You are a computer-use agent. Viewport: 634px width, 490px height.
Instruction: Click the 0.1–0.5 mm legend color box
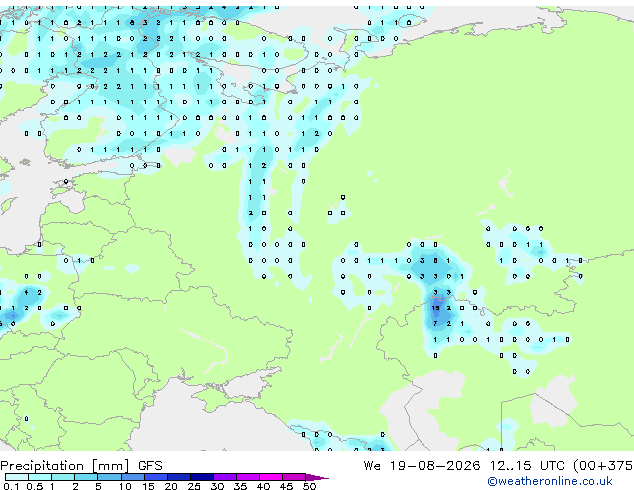tap(17, 477)
